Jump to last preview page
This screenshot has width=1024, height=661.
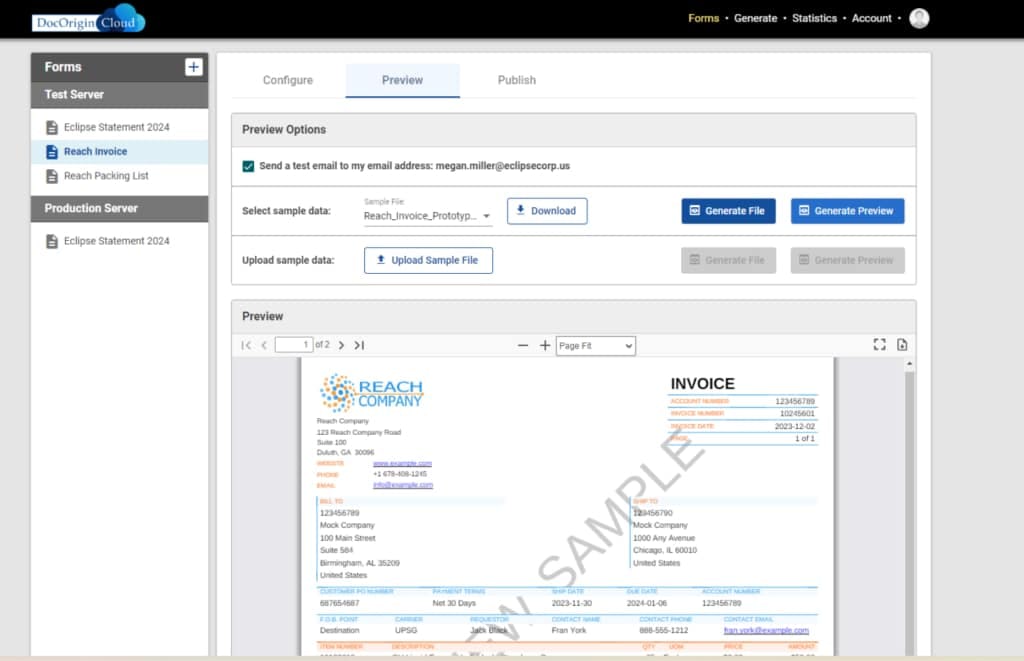click(359, 345)
